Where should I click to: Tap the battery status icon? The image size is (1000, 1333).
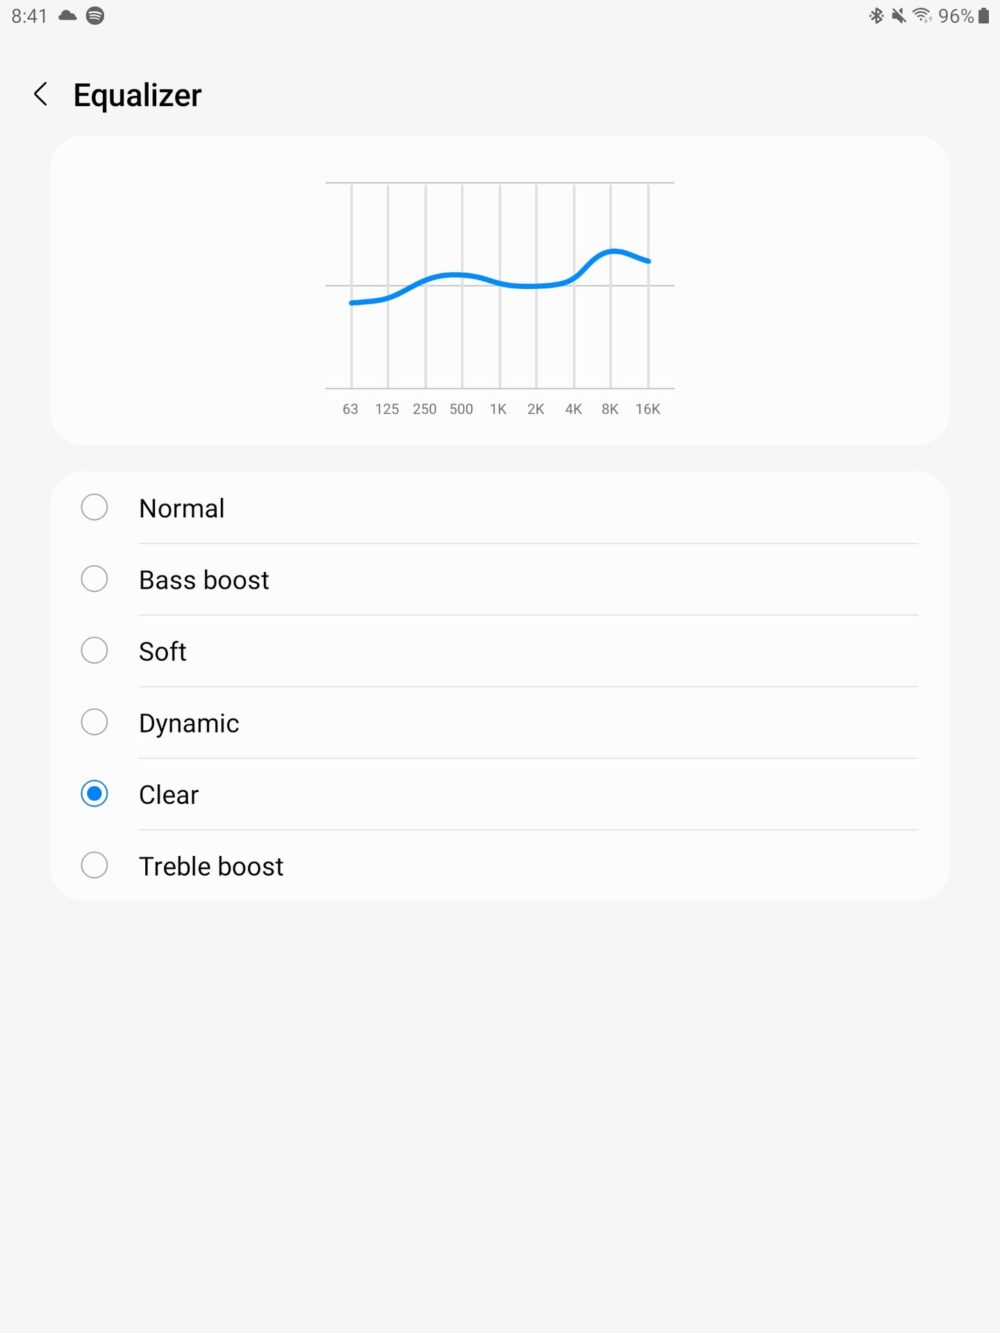tap(984, 16)
